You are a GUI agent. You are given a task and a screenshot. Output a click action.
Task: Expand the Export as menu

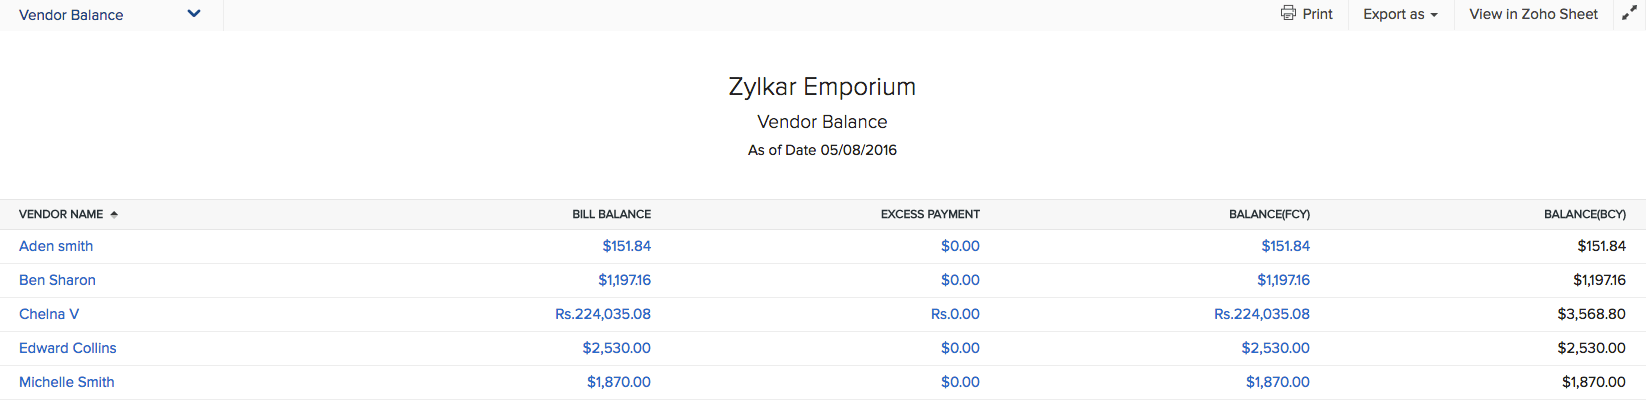(1400, 14)
